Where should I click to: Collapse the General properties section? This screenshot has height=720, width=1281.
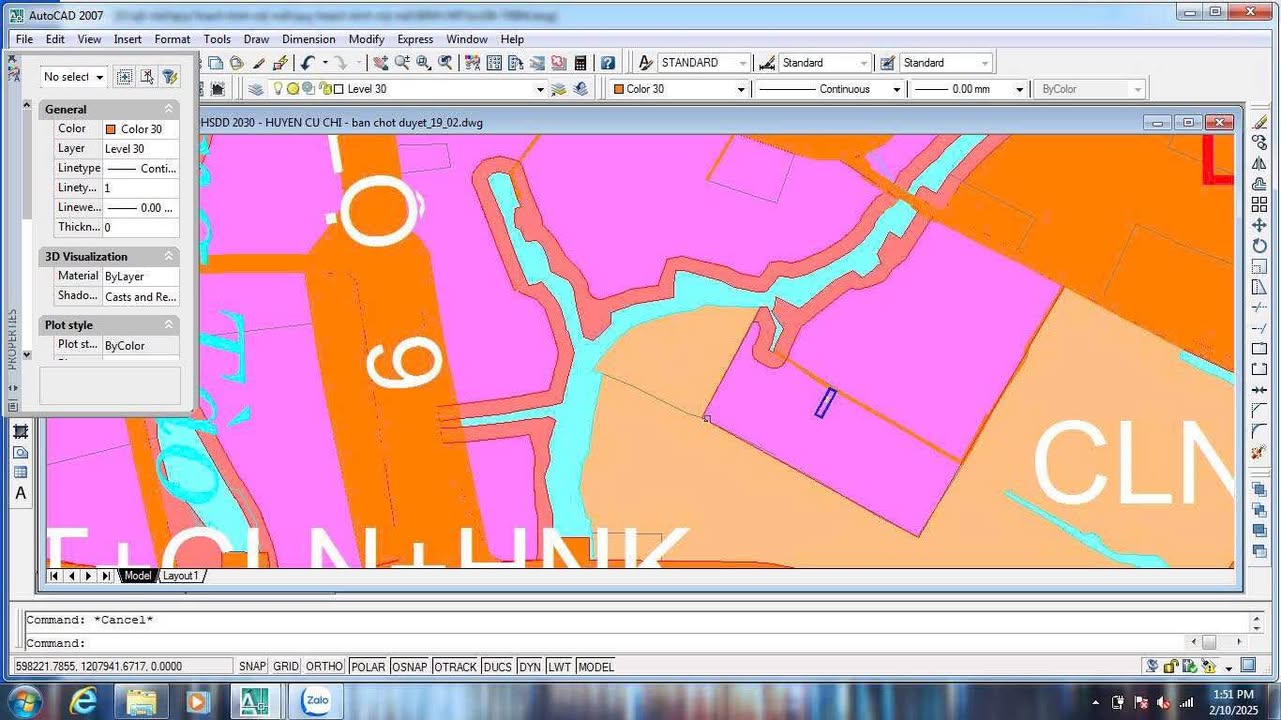tap(169, 109)
